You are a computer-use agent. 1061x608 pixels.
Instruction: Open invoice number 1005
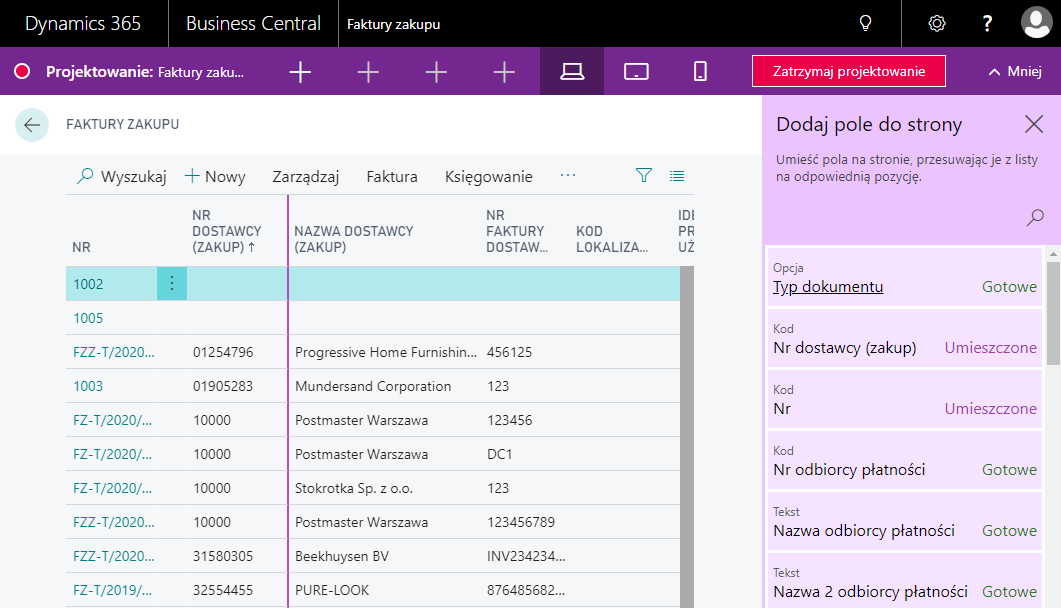[x=88, y=318]
